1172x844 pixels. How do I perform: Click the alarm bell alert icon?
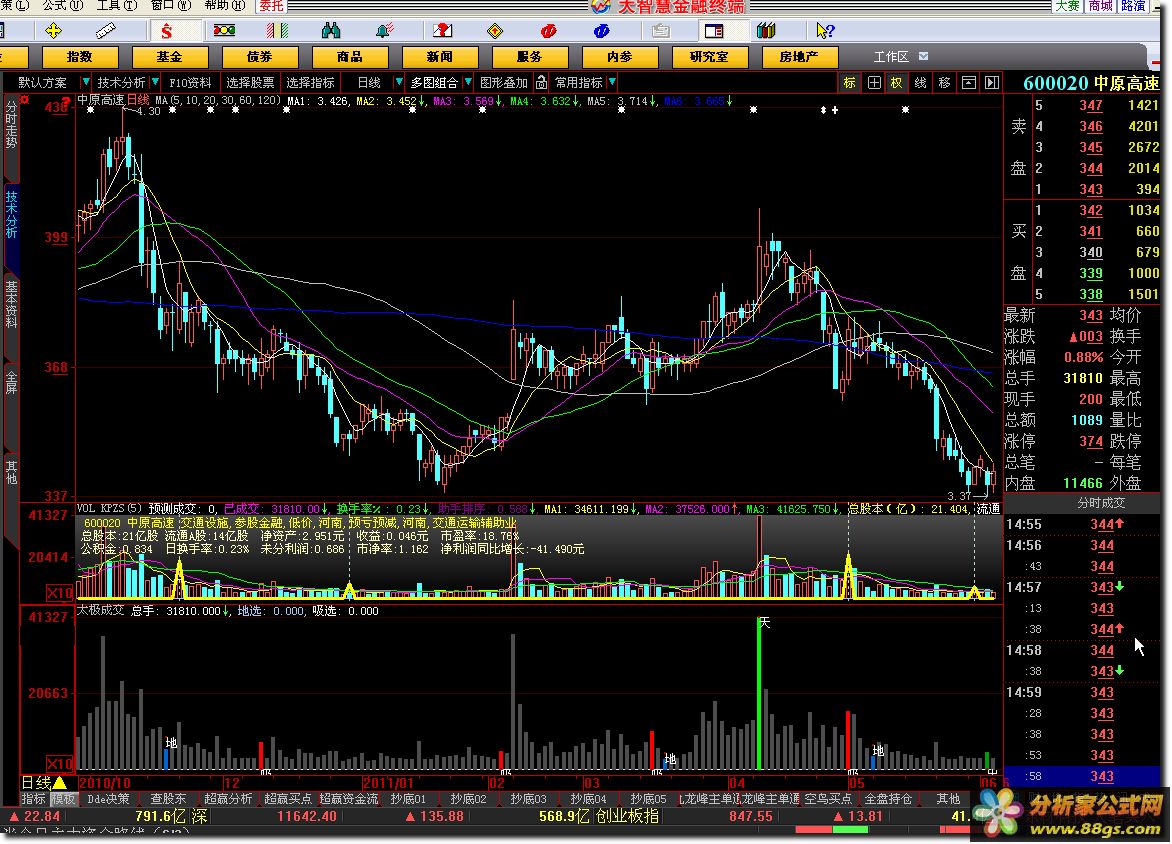coord(385,31)
